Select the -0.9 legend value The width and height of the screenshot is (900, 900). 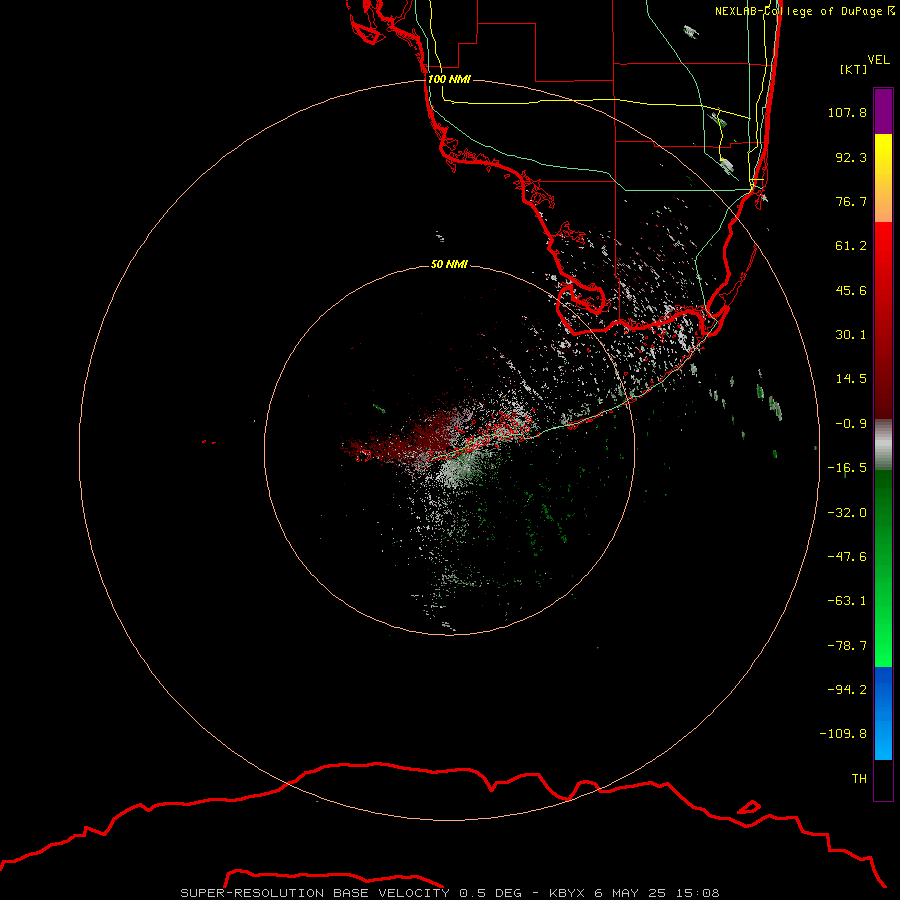(851, 424)
